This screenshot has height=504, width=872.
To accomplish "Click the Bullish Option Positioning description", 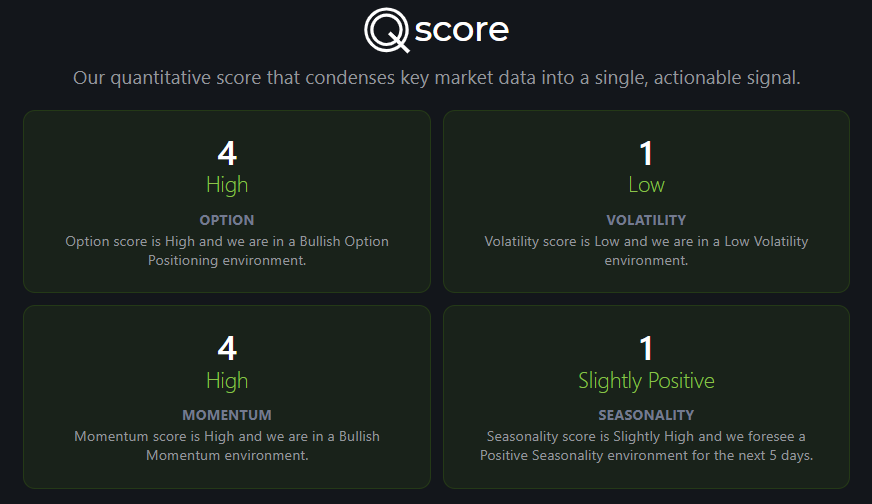I will pos(227,251).
